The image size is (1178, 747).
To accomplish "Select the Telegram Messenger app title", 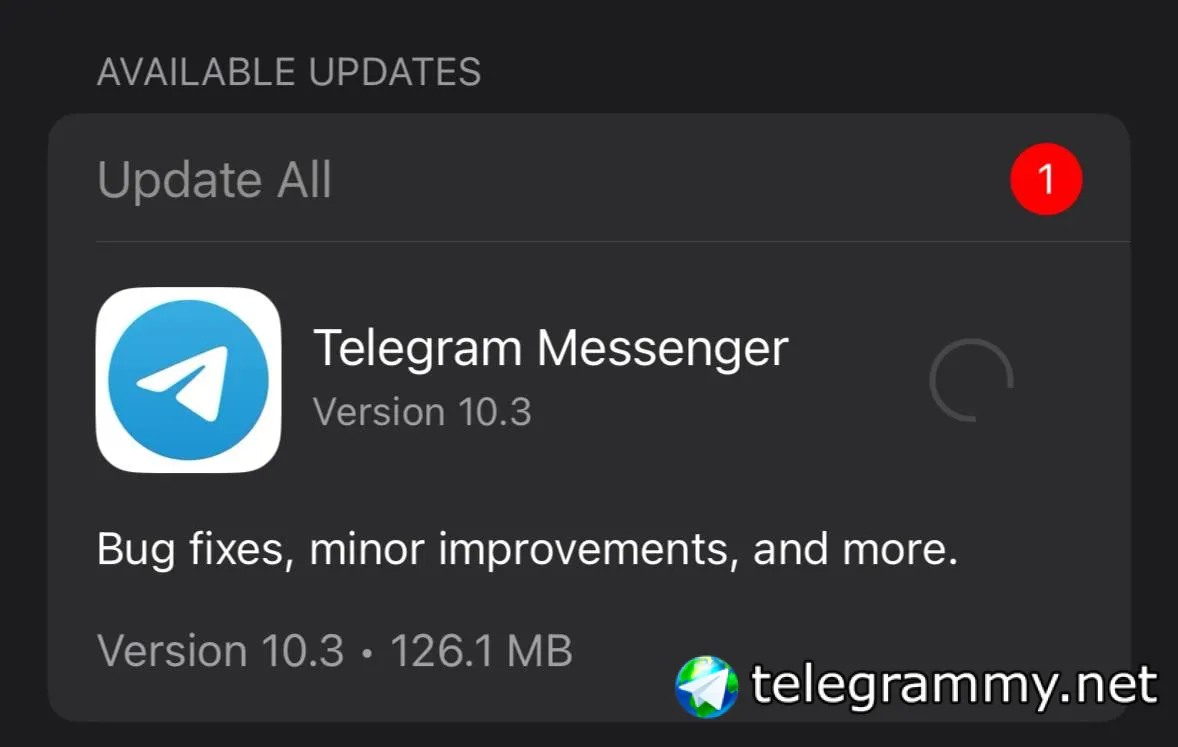I will click(551, 349).
